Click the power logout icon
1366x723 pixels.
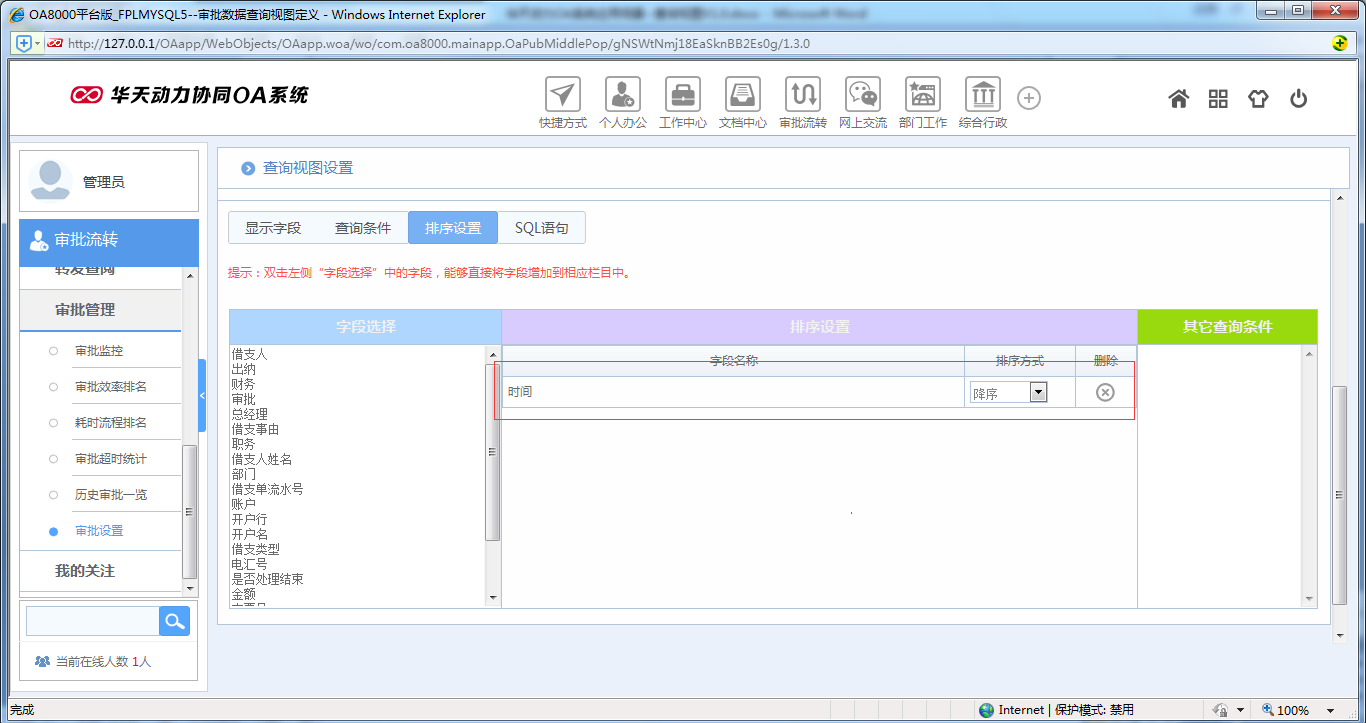[x=1298, y=98]
